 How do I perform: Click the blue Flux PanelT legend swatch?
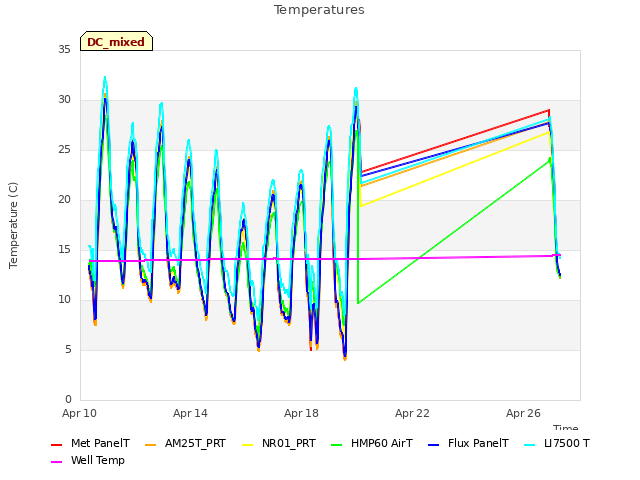point(433,444)
